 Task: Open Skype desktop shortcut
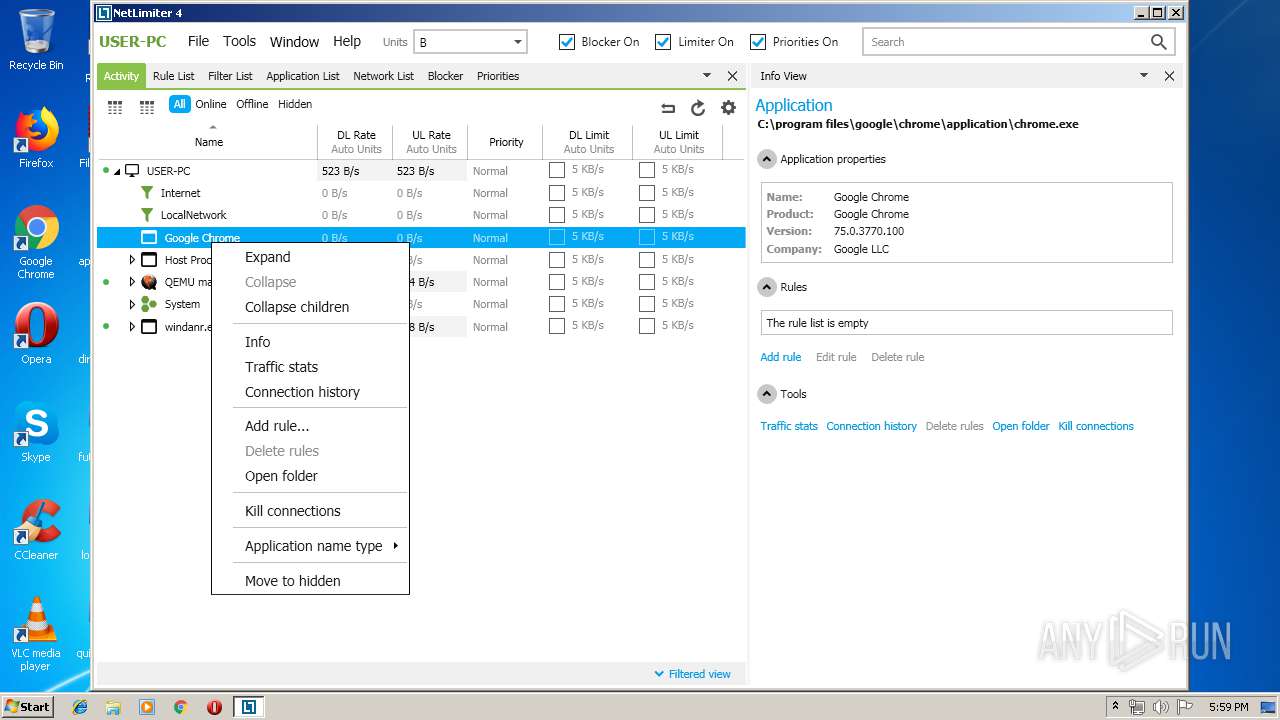[x=36, y=432]
